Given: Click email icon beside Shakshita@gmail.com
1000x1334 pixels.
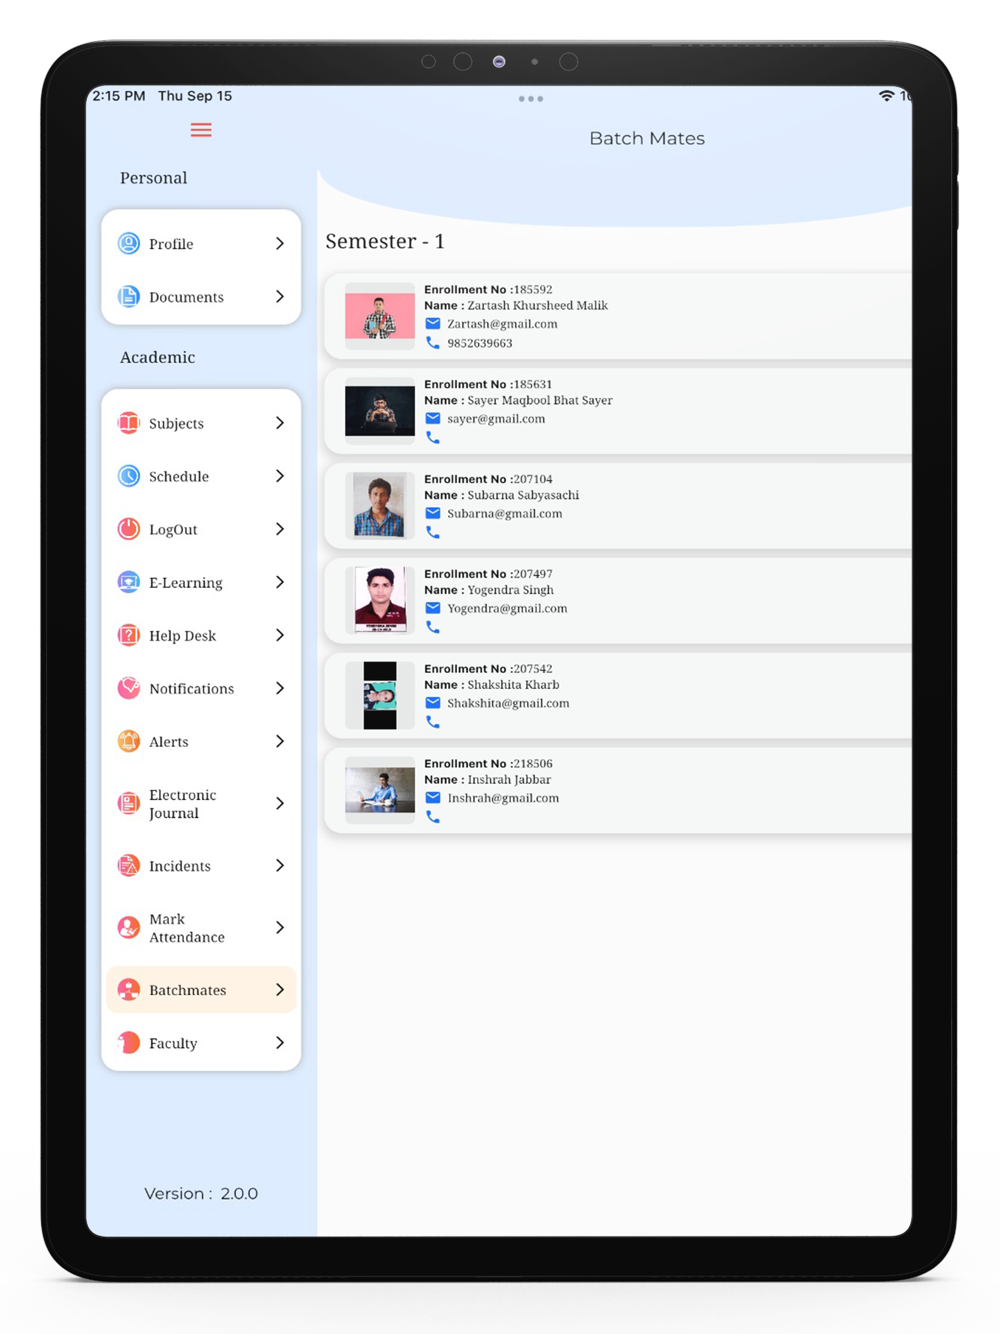Looking at the screenshot, I should [433, 703].
